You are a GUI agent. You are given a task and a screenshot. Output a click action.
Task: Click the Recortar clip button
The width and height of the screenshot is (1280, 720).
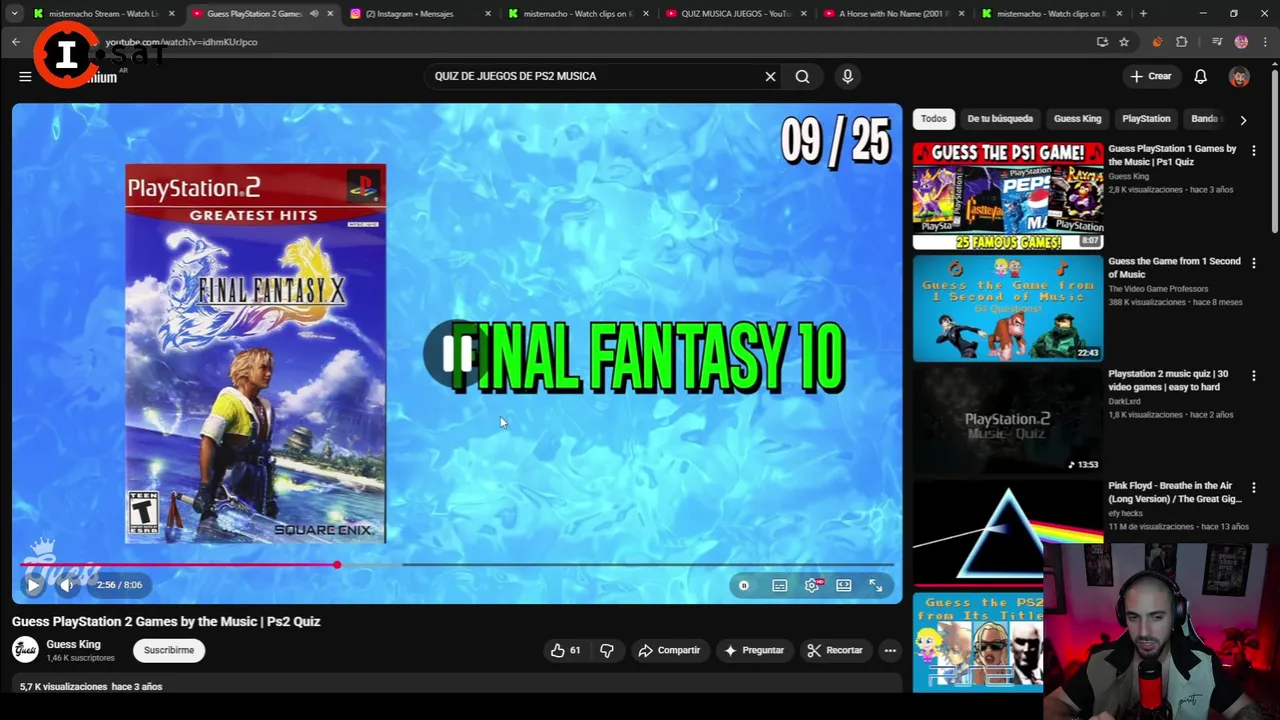coord(835,650)
